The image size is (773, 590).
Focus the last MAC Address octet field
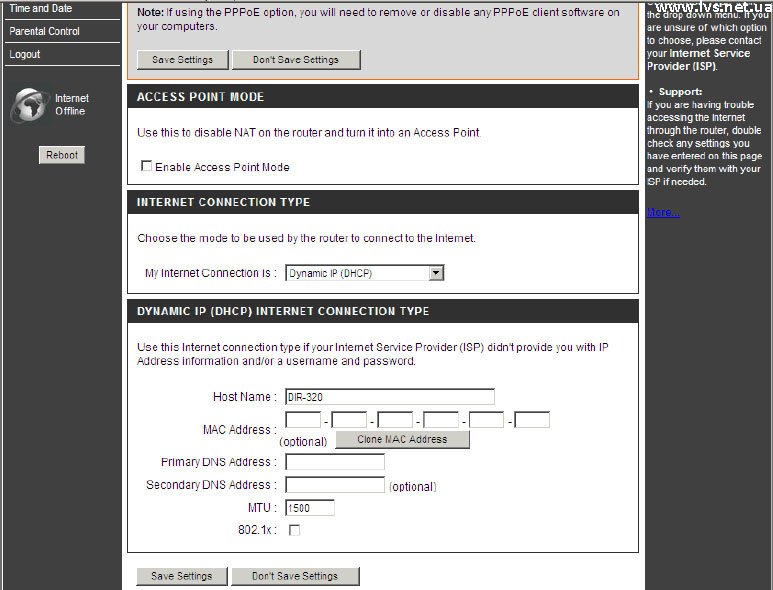pos(532,420)
